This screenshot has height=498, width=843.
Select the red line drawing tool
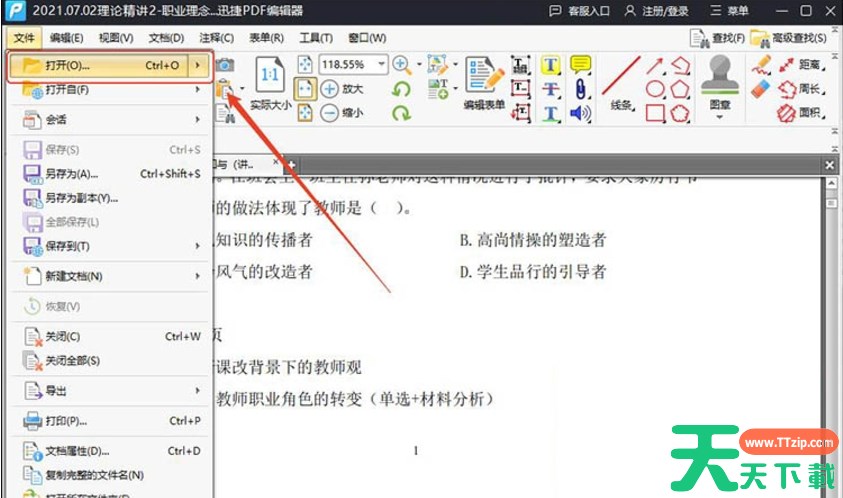click(x=621, y=75)
